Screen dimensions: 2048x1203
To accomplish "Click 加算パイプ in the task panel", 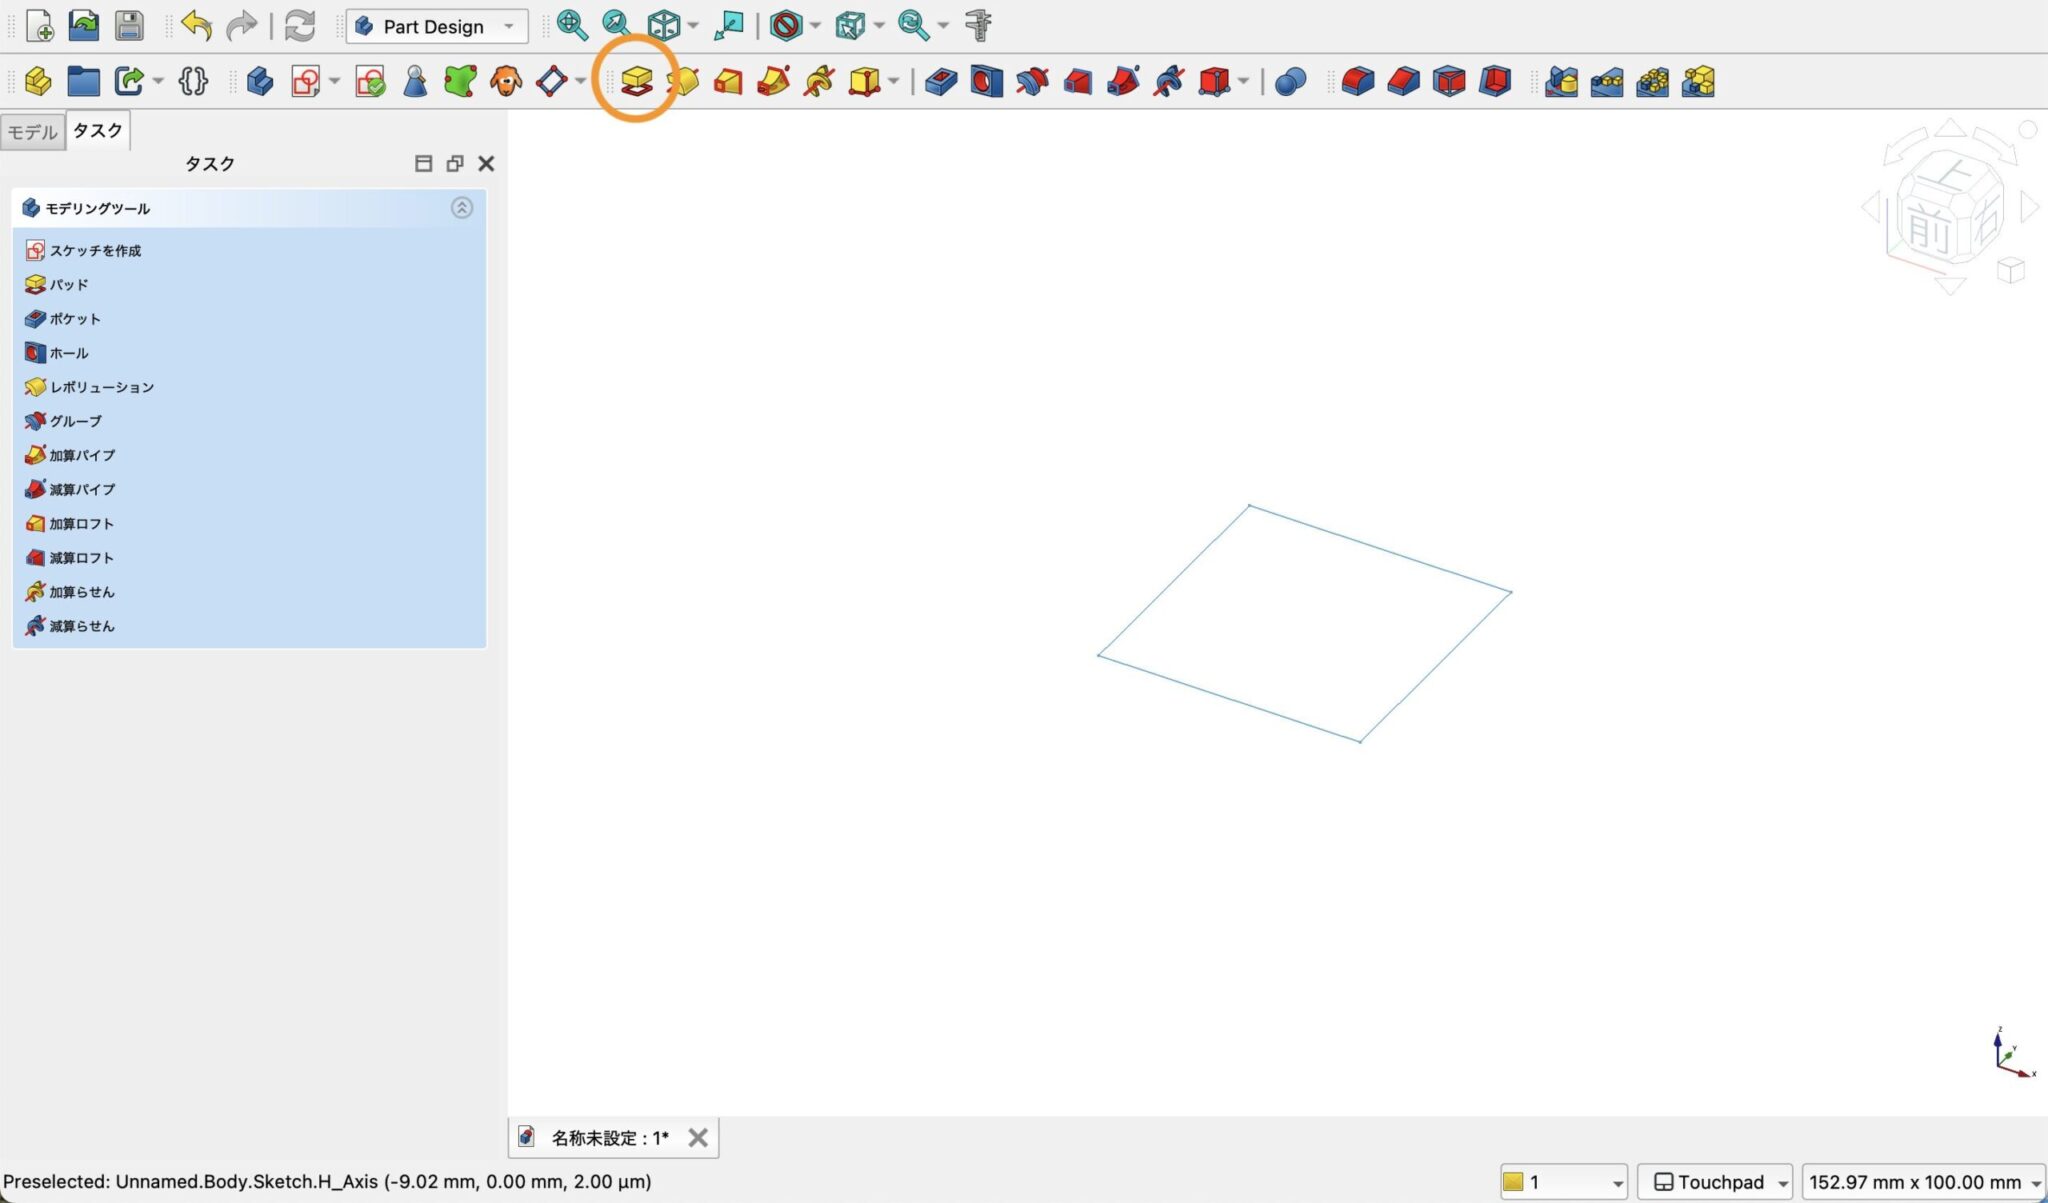I will click(69, 455).
